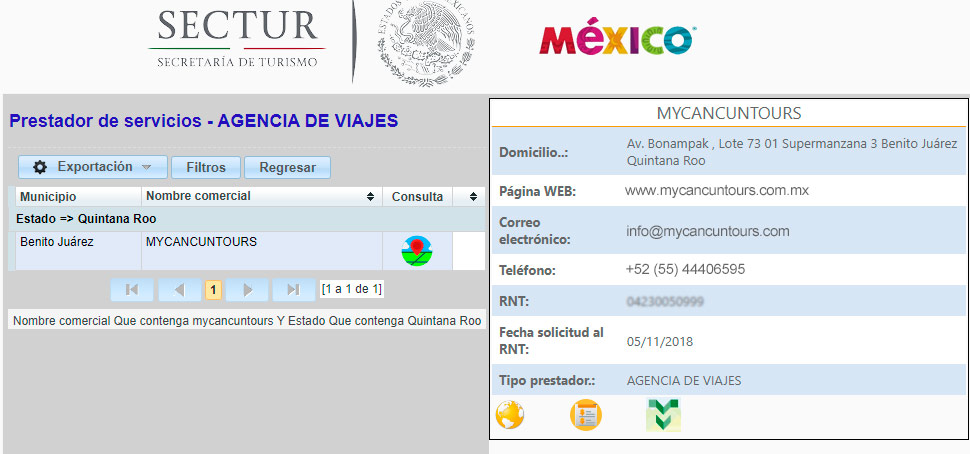Click the Regresar button
970x454 pixels.
pyautogui.click(x=288, y=168)
